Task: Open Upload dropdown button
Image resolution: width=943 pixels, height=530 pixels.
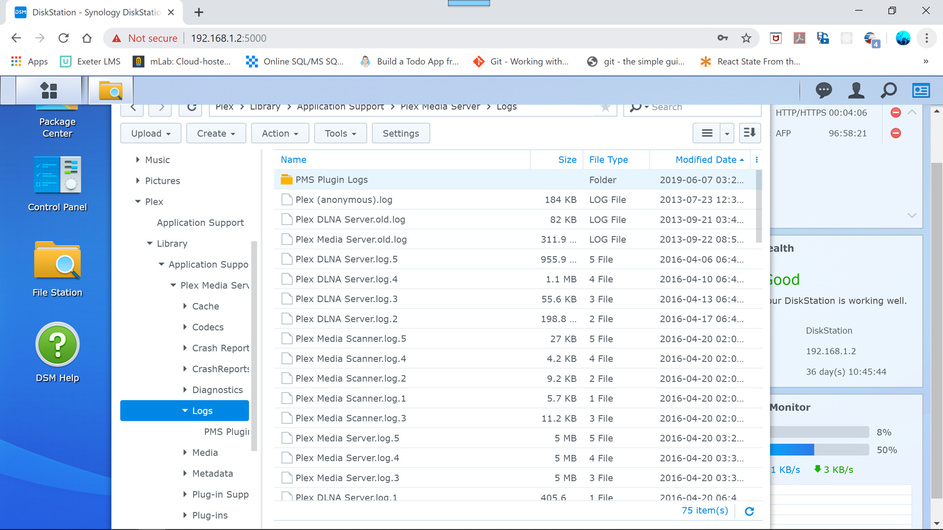Action: 150,133
